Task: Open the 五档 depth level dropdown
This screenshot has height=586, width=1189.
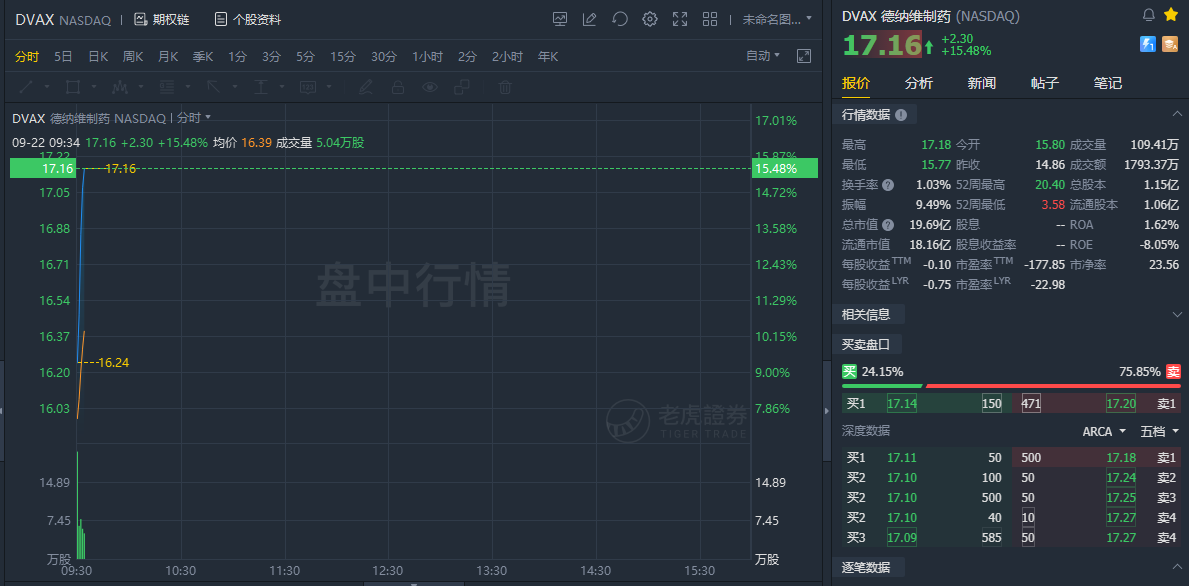Action: pyautogui.click(x=1160, y=431)
